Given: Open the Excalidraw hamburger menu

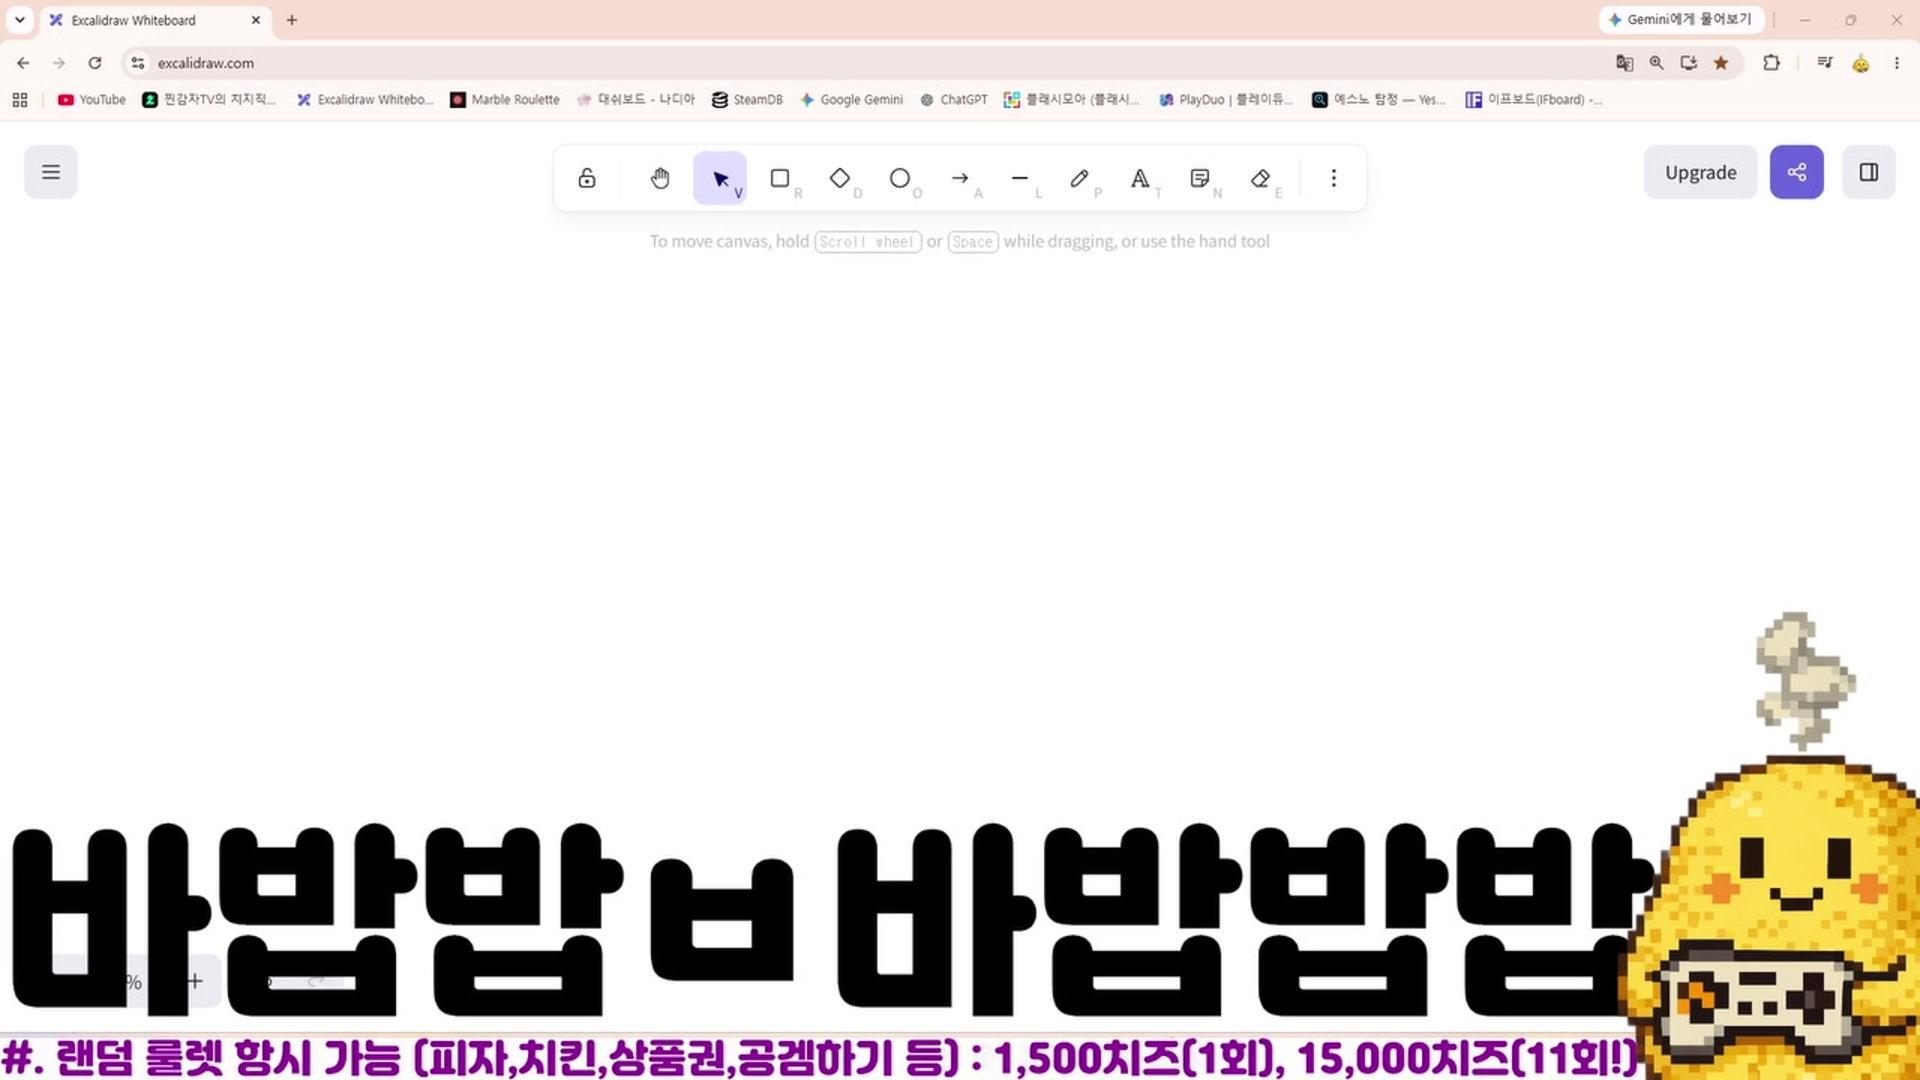Looking at the screenshot, I should (x=51, y=172).
